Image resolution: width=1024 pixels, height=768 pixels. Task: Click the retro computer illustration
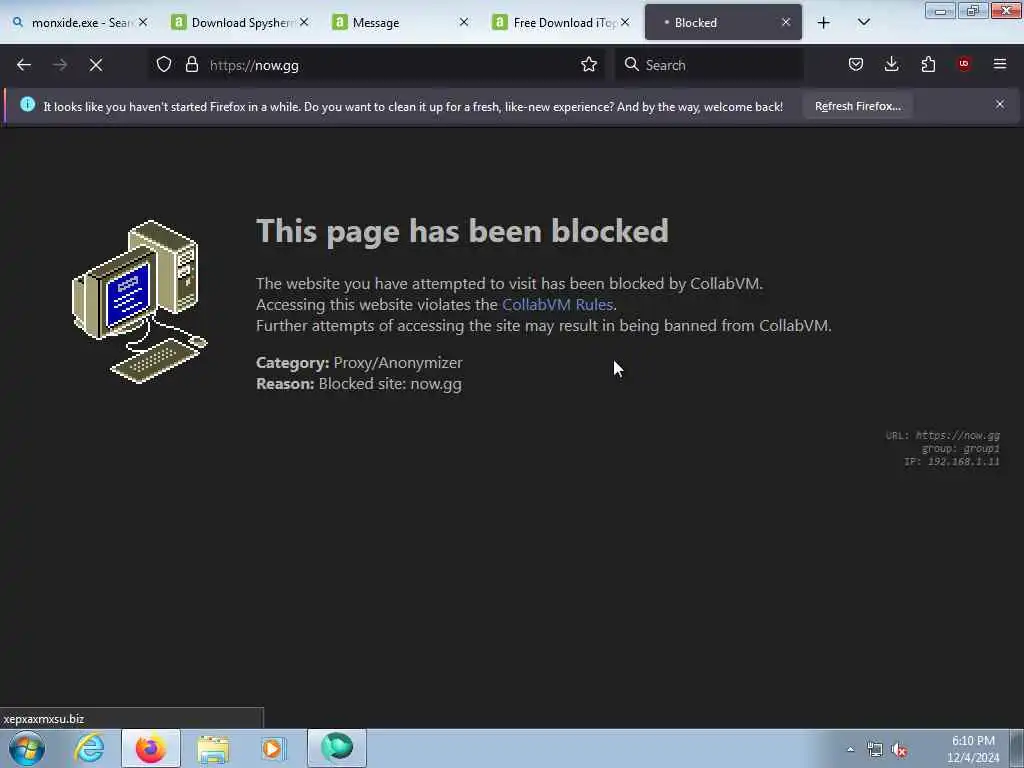point(139,302)
